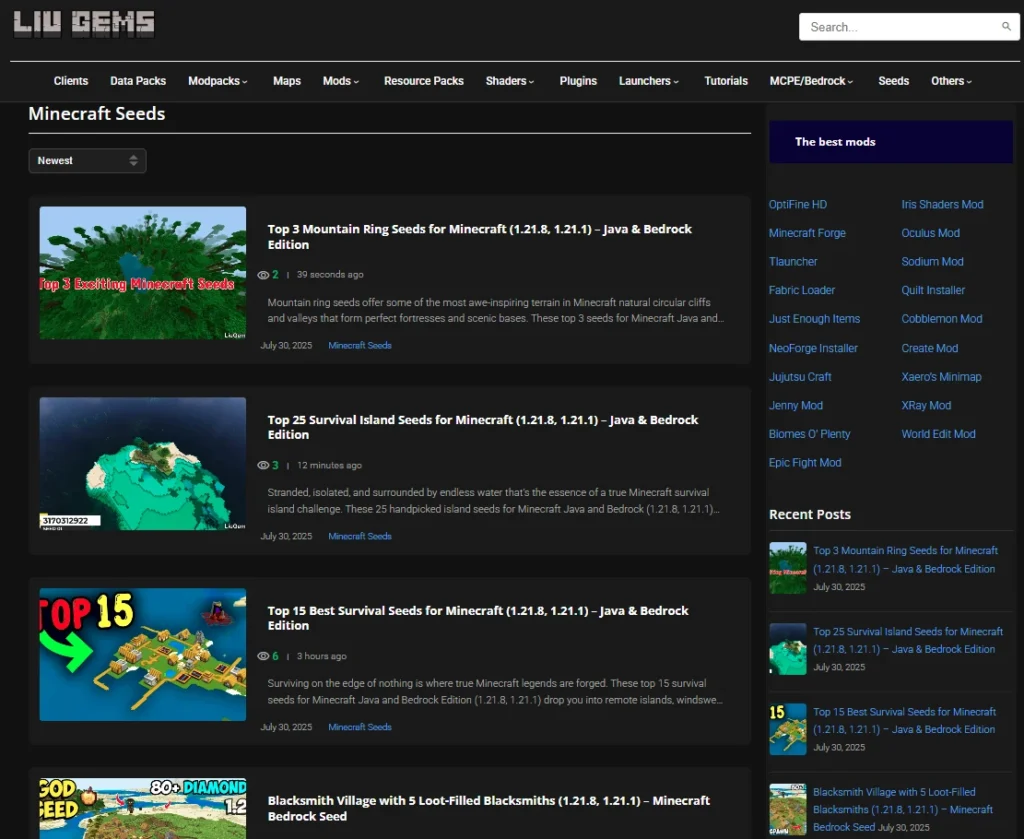The height and width of the screenshot is (839, 1024).
Task: Click Recent Posts Mountain Ring thumbnail
Action: tap(788, 568)
